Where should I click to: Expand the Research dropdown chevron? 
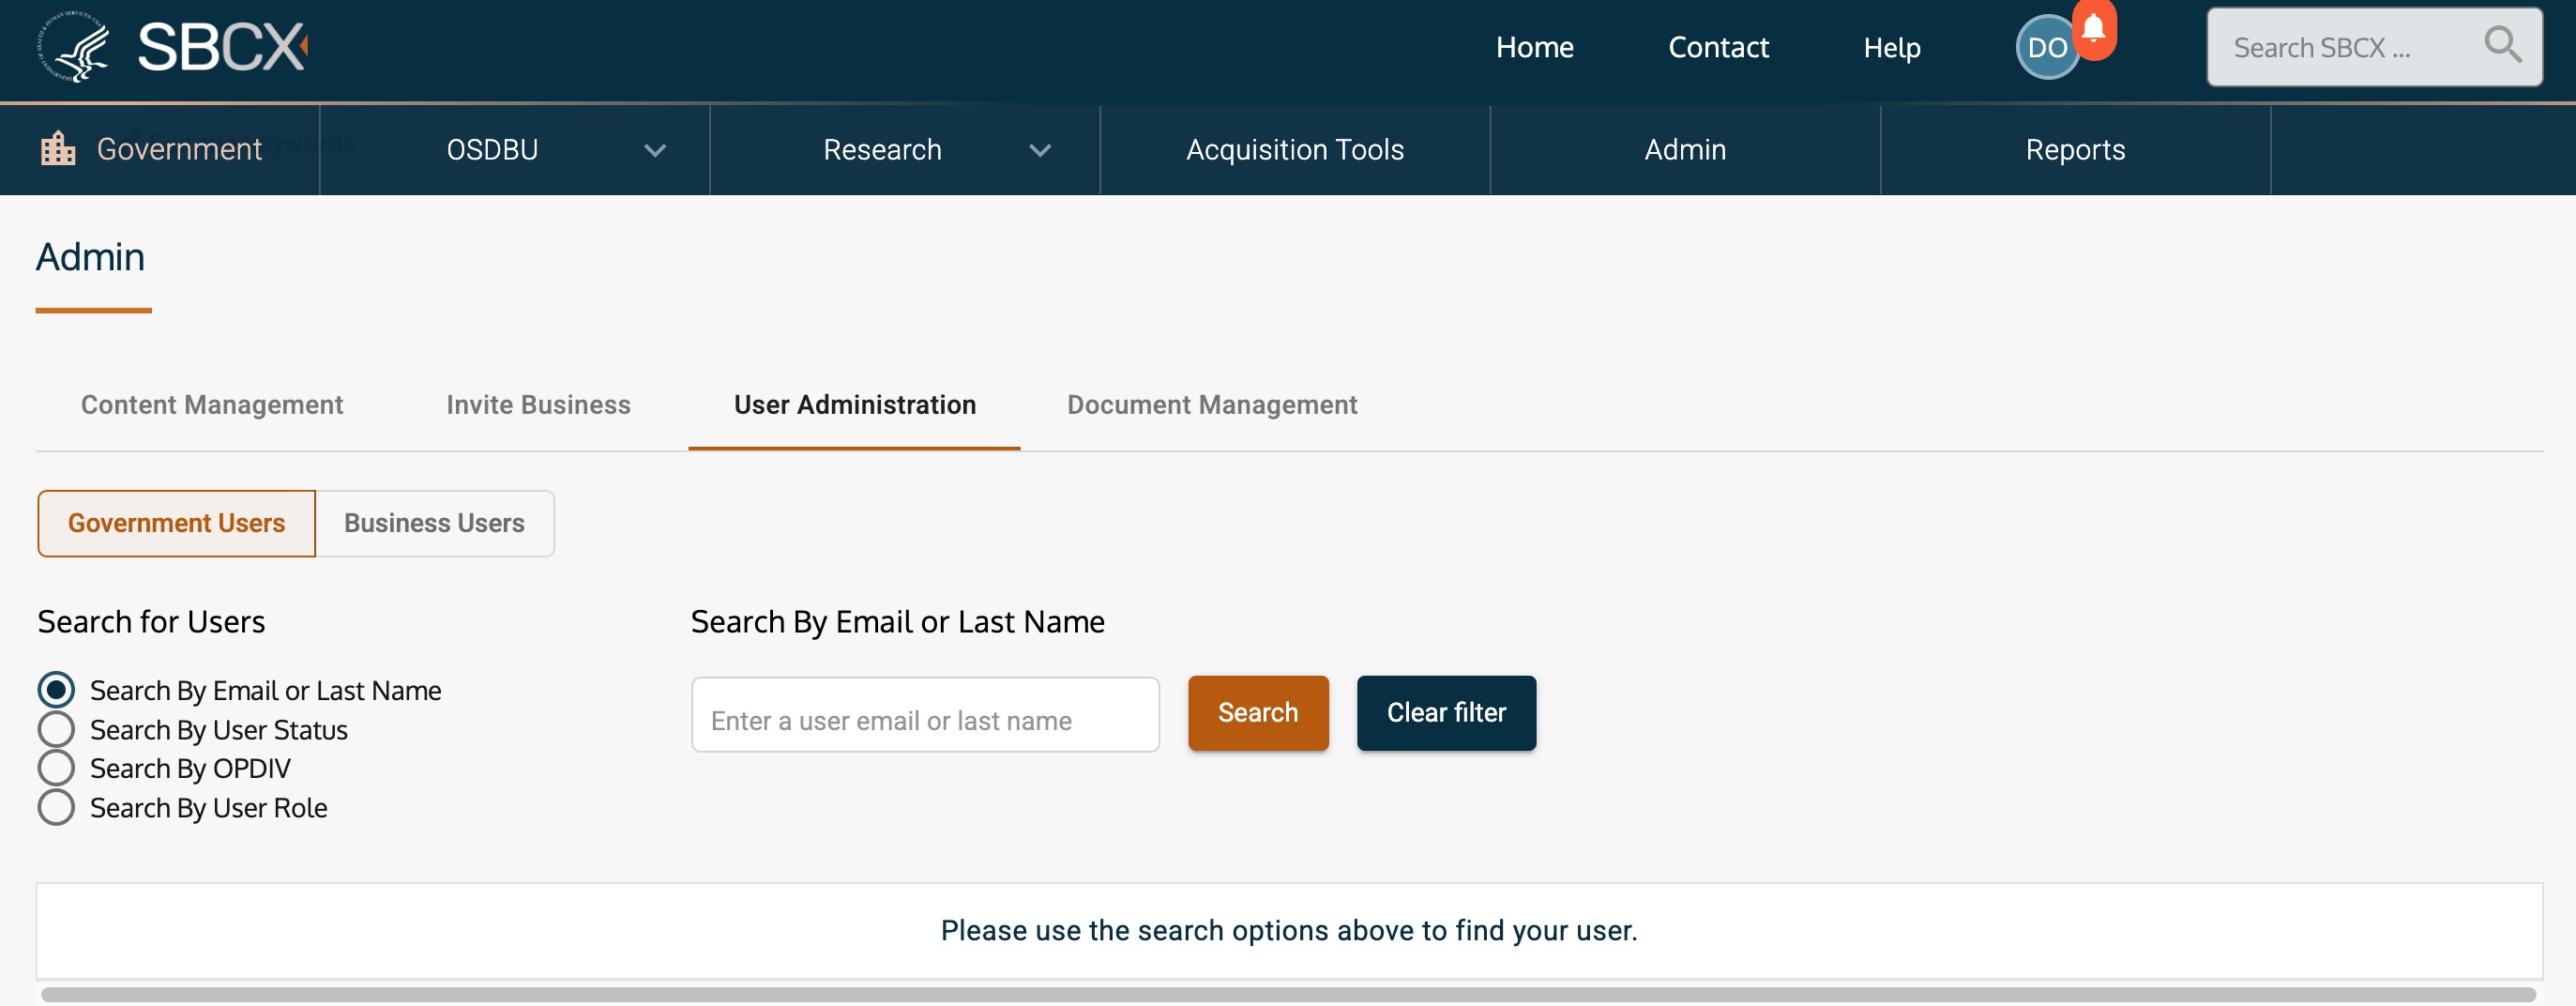click(x=1040, y=151)
